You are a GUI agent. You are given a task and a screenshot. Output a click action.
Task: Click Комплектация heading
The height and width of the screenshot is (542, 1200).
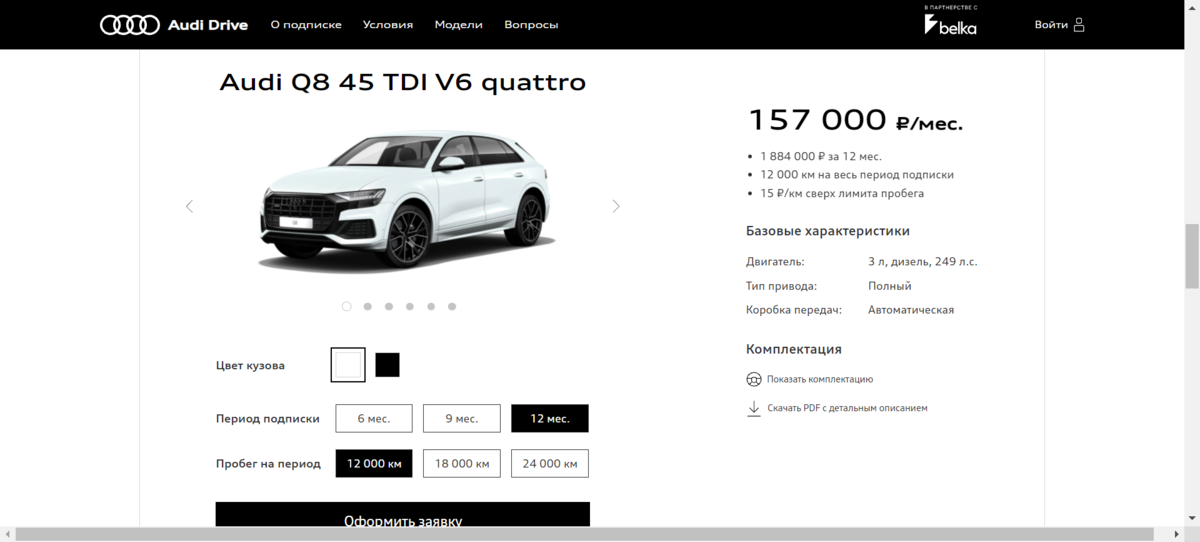coord(794,349)
